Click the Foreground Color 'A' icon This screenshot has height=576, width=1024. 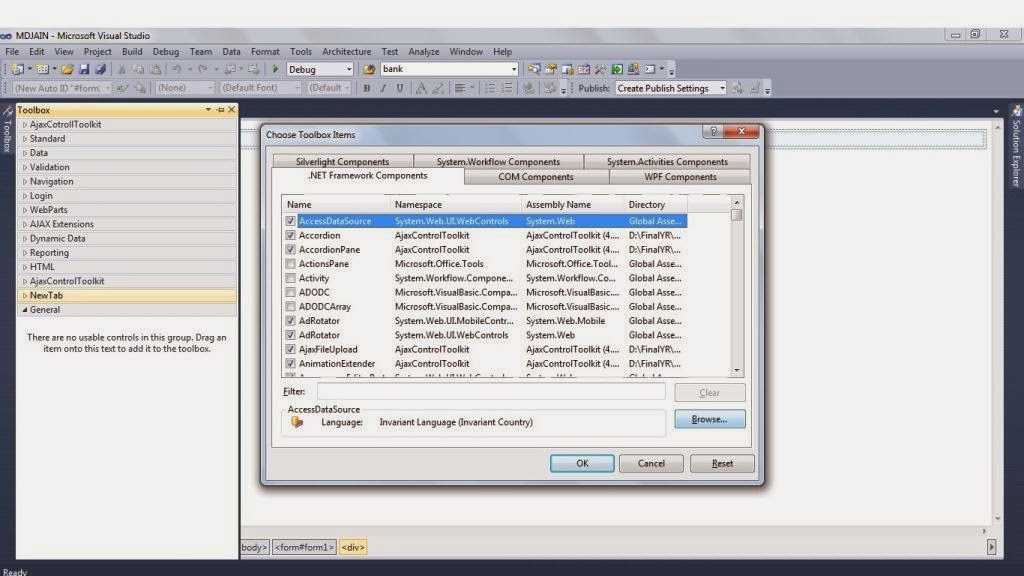coord(421,88)
